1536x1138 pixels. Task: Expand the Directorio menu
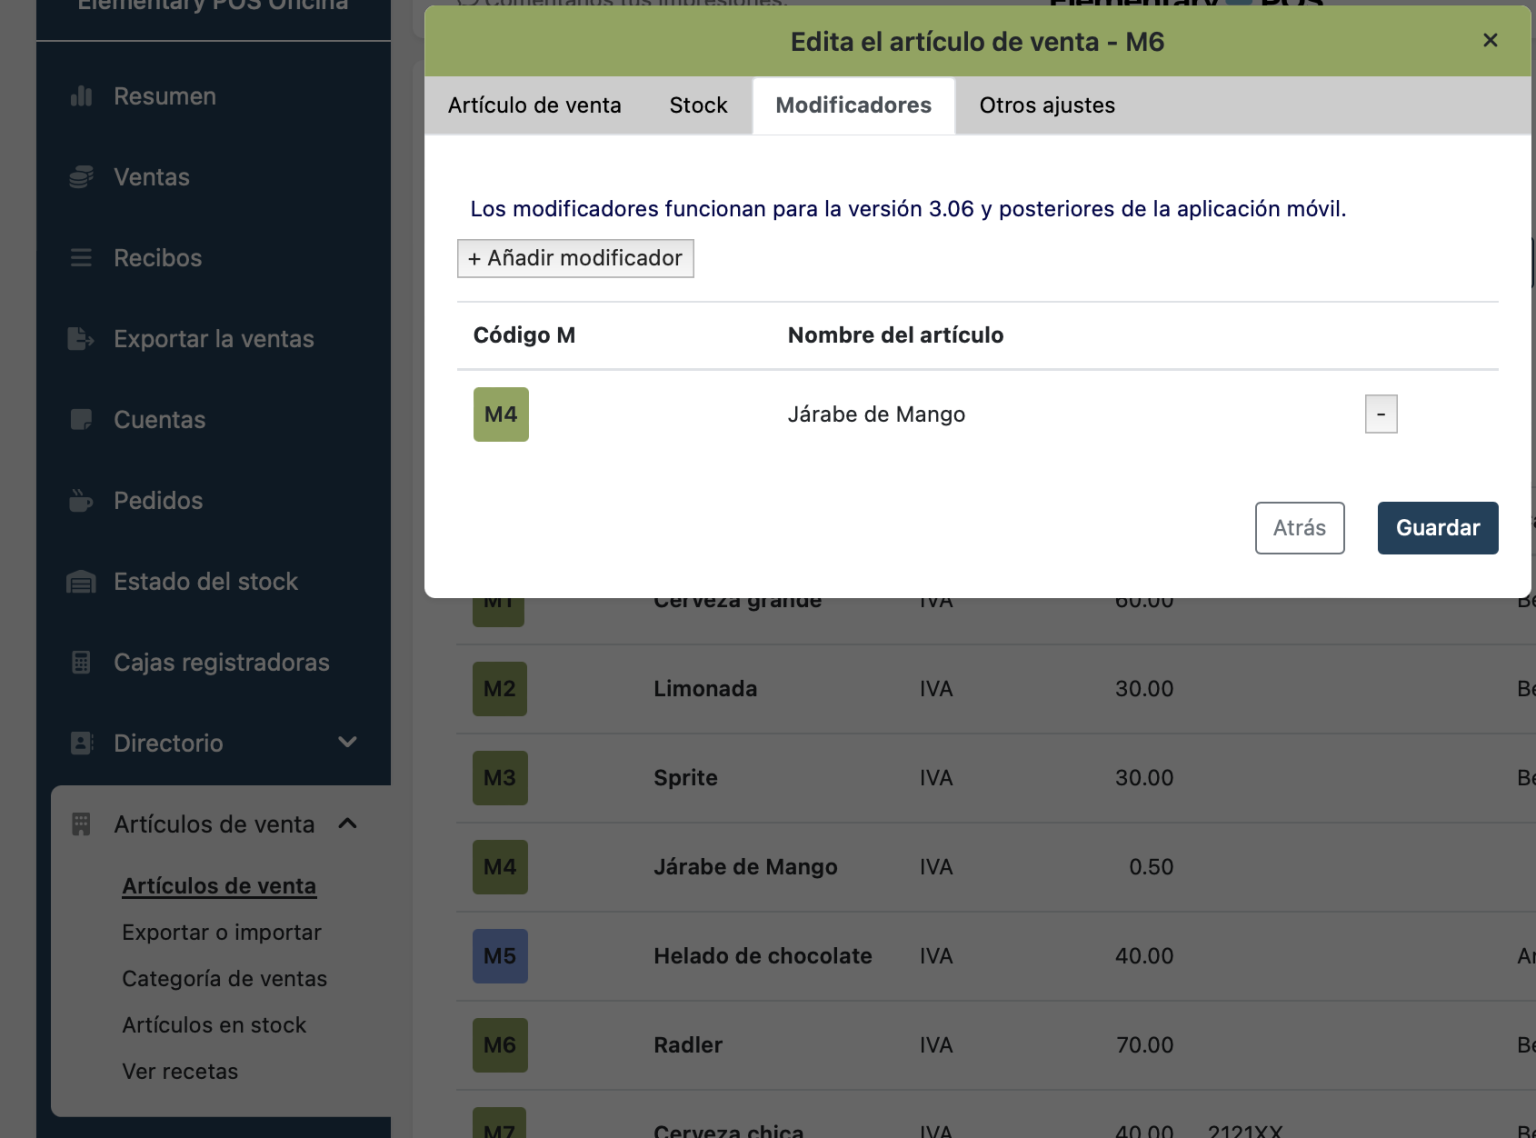pyautogui.click(x=347, y=742)
